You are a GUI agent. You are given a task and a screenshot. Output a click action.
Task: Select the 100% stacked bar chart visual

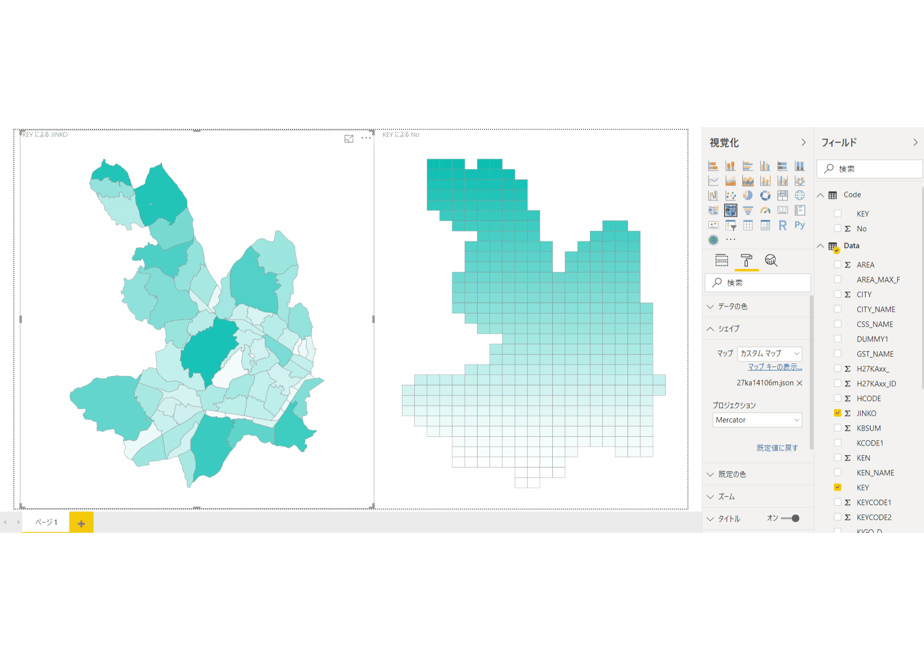click(783, 166)
